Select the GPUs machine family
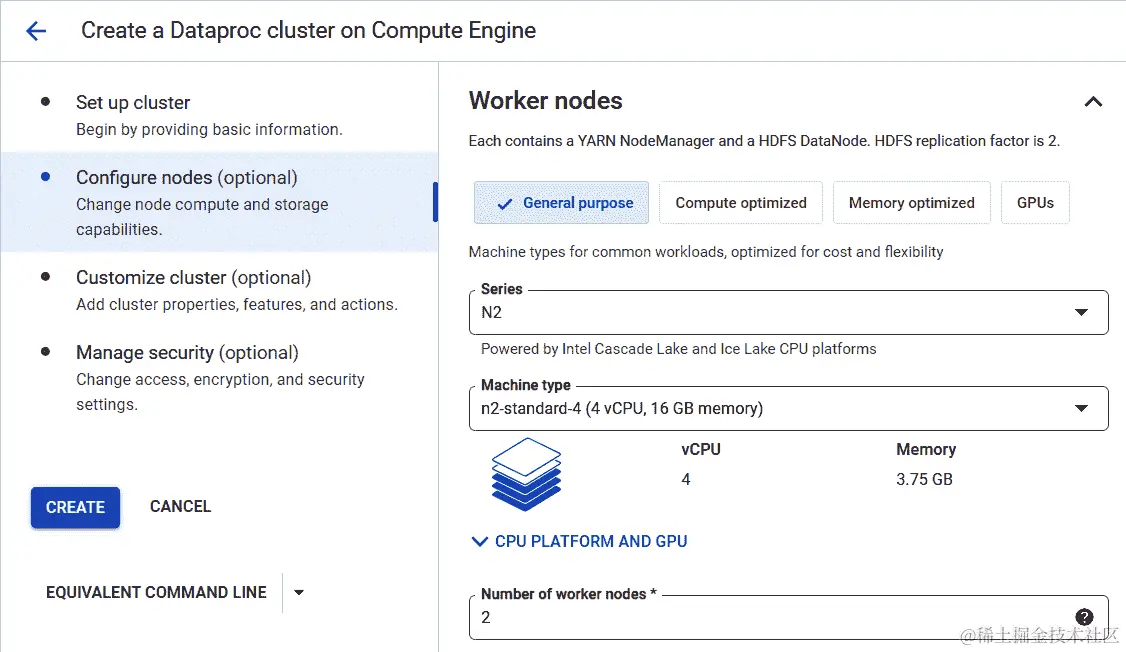The image size is (1126, 652). [1035, 202]
